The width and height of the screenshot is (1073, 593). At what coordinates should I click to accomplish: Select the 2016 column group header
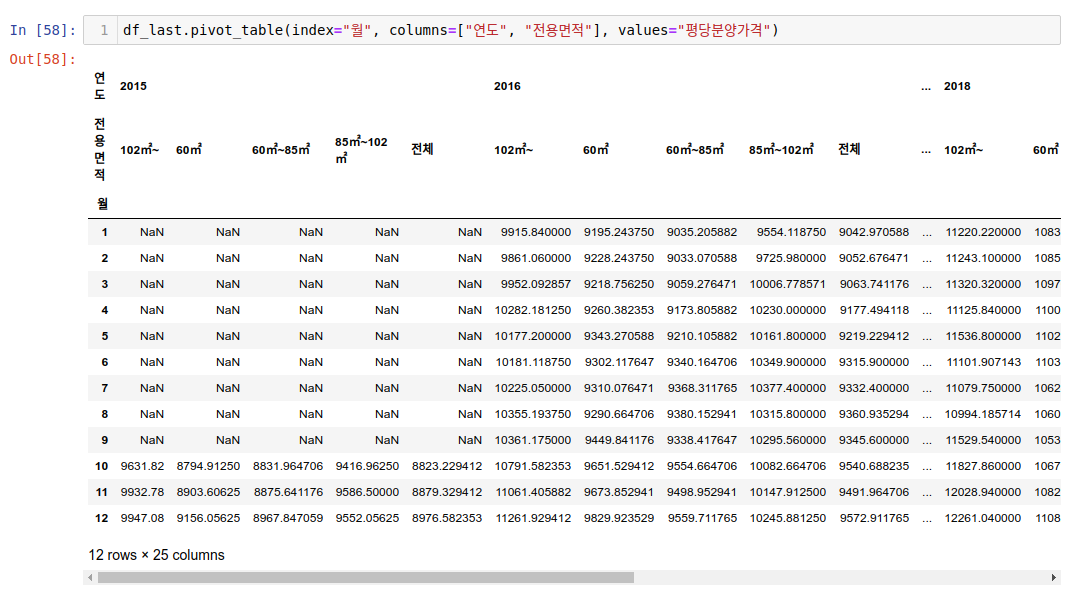pos(507,86)
